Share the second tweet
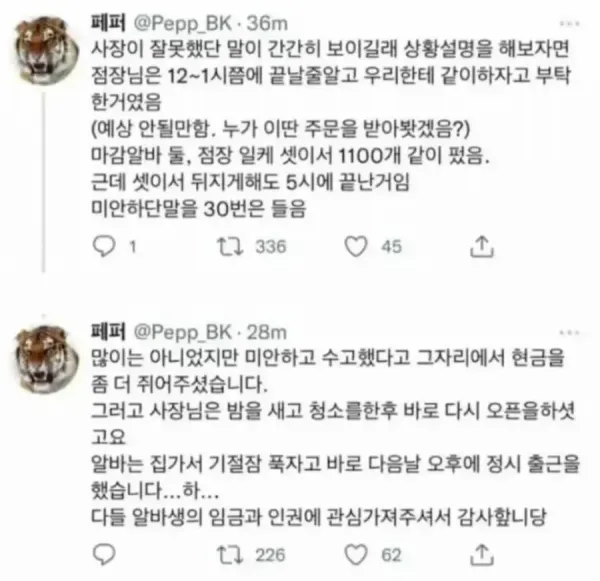 [x=482, y=555]
